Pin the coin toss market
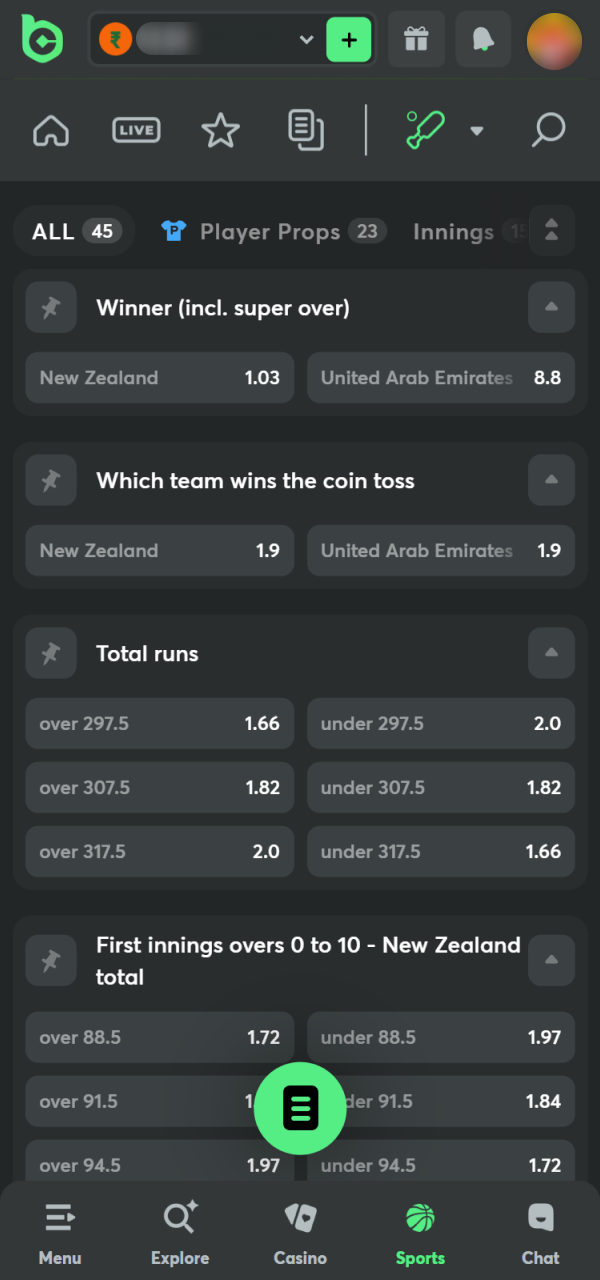 click(51, 480)
